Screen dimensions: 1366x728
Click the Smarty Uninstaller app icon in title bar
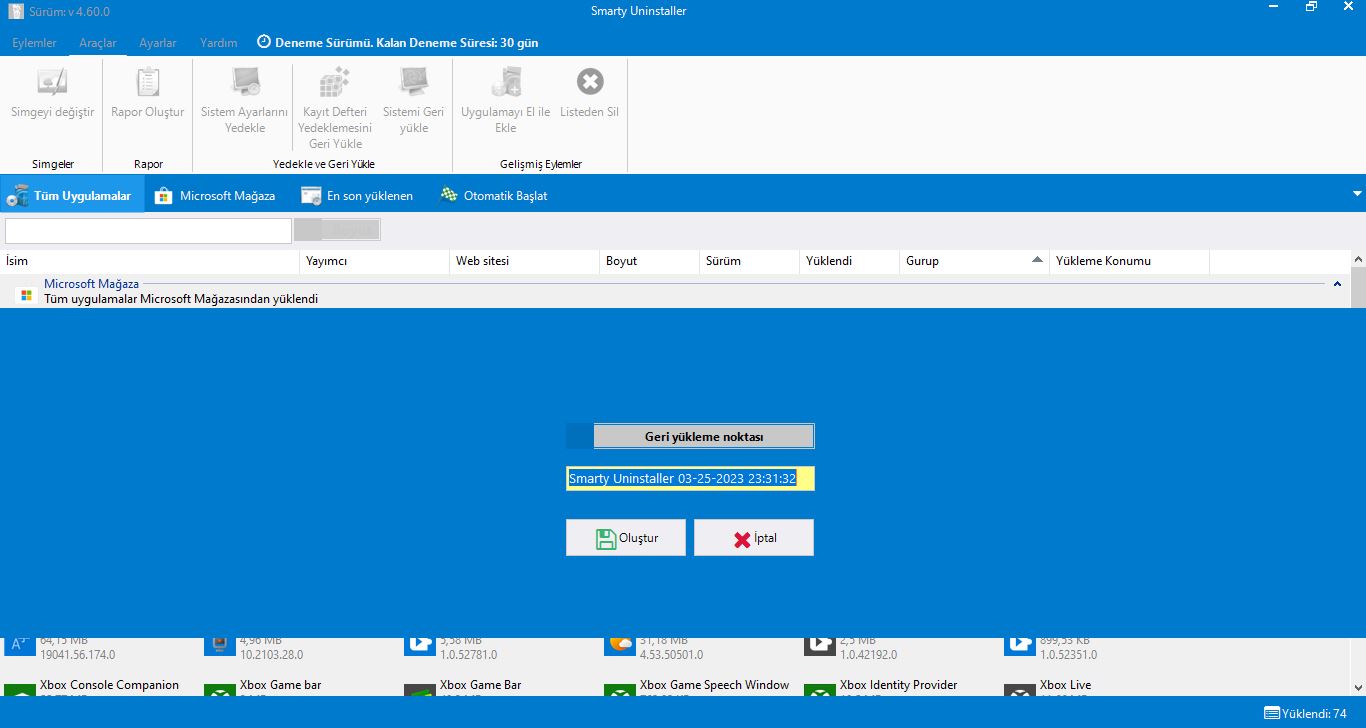(16, 11)
